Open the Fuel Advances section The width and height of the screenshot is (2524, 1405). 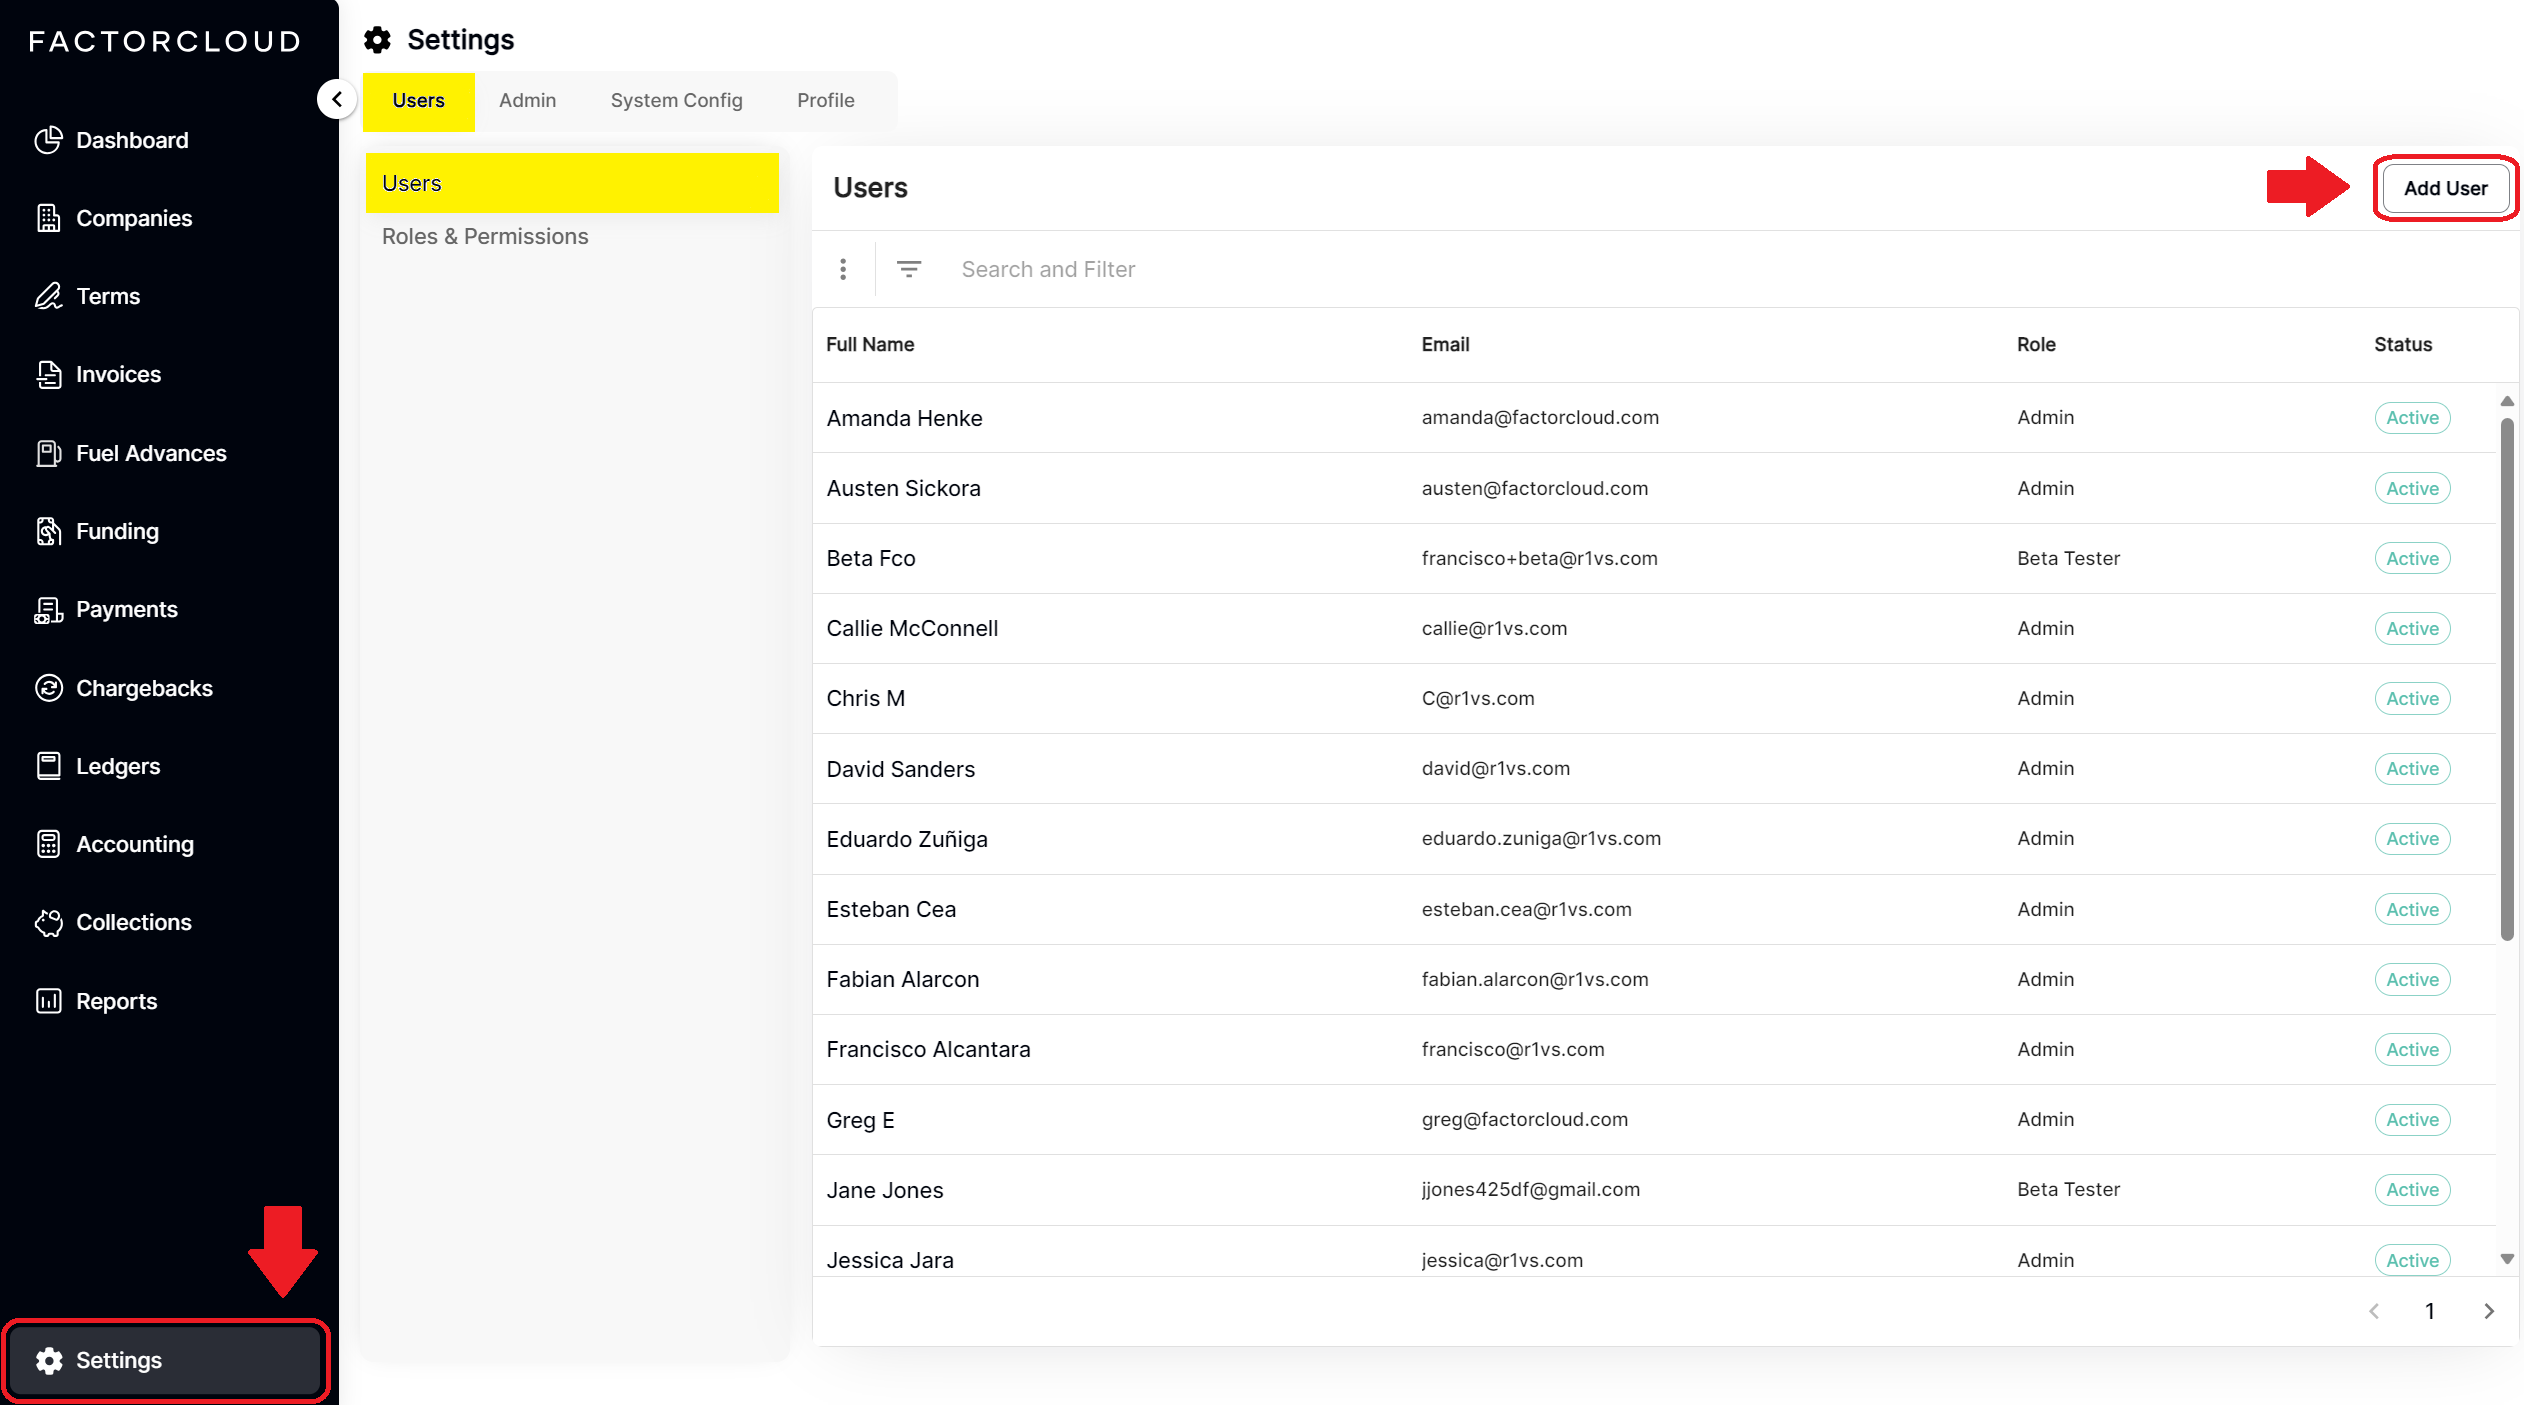tap(151, 453)
